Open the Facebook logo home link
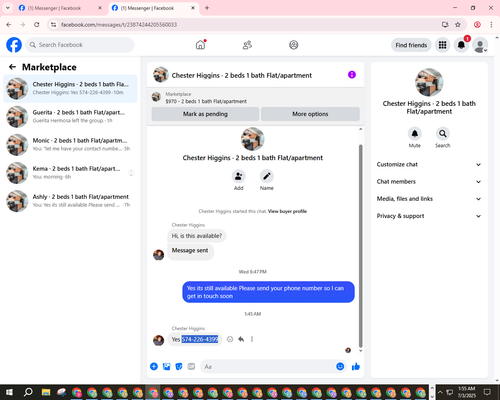 pos(14,45)
